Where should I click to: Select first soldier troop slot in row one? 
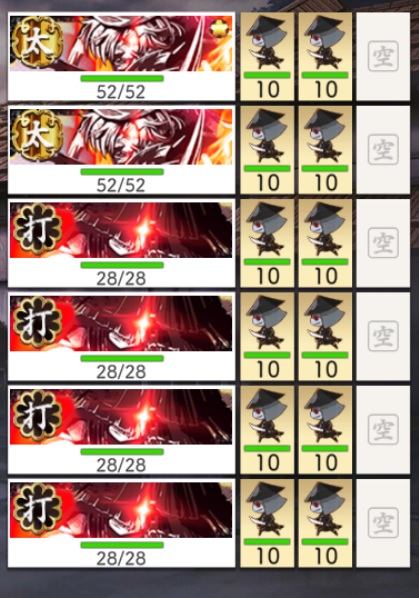267,56
